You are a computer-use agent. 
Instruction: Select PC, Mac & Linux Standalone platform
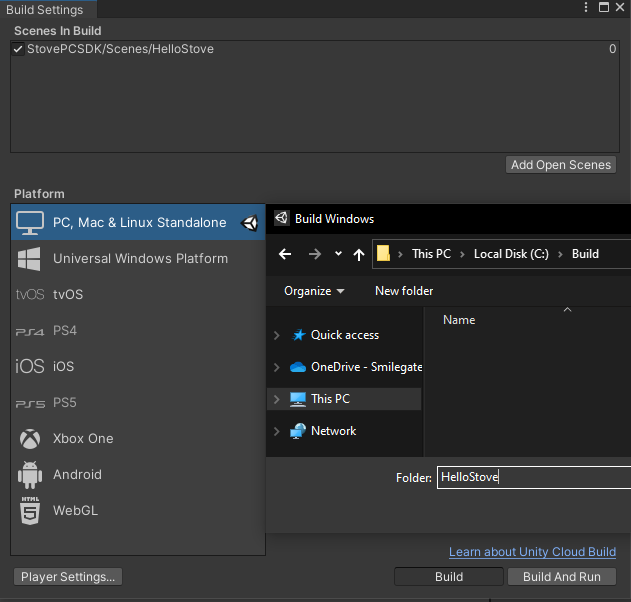tap(138, 223)
